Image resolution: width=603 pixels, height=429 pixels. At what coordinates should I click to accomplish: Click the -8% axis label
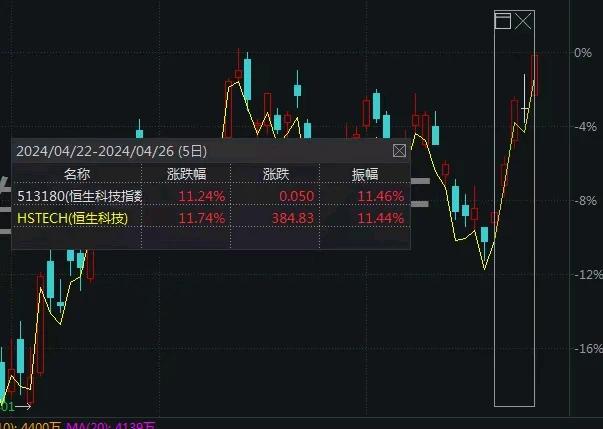point(586,201)
